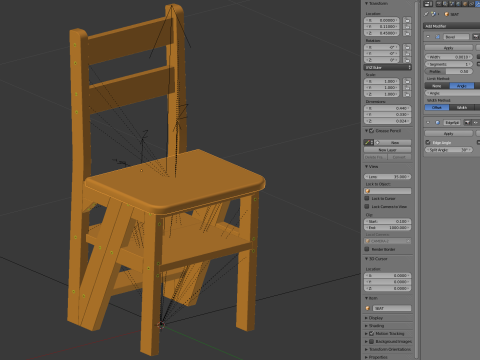This screenshot has width=480, height=360.
Task: Select Width as Width Method
Action: [462, 108]
